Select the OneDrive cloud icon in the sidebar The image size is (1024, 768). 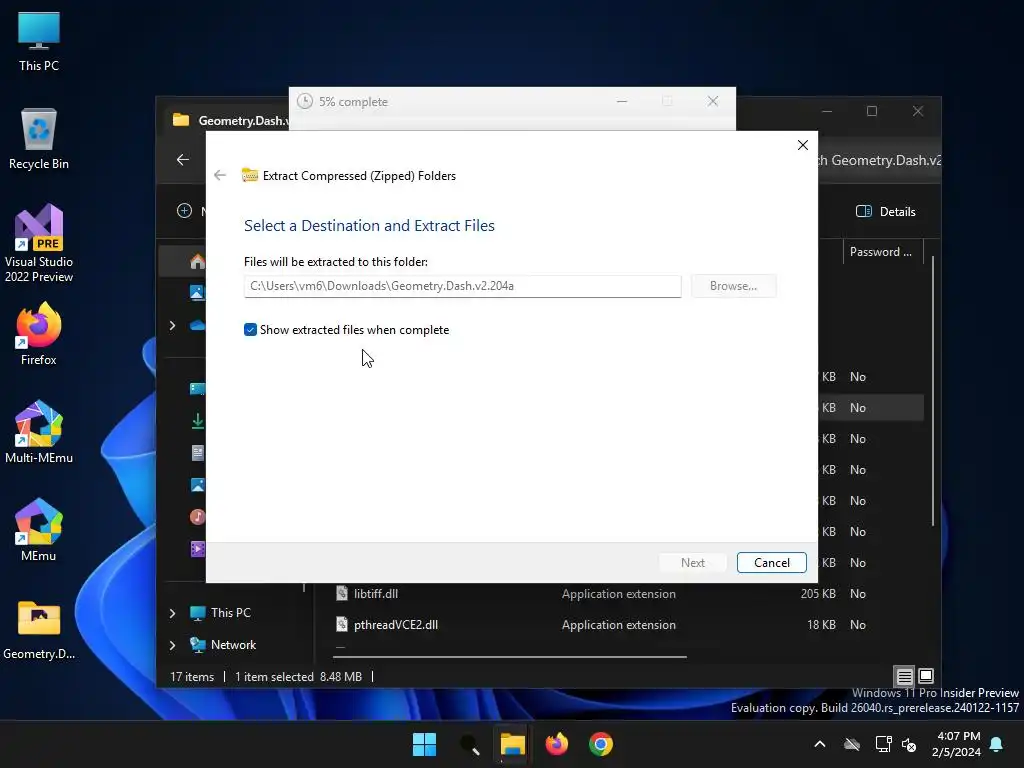pos(197,325)
